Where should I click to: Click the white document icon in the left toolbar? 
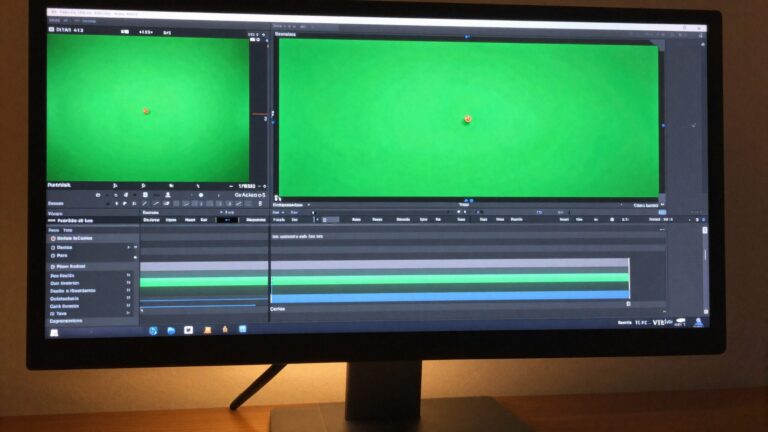click(x=145, y=195)
